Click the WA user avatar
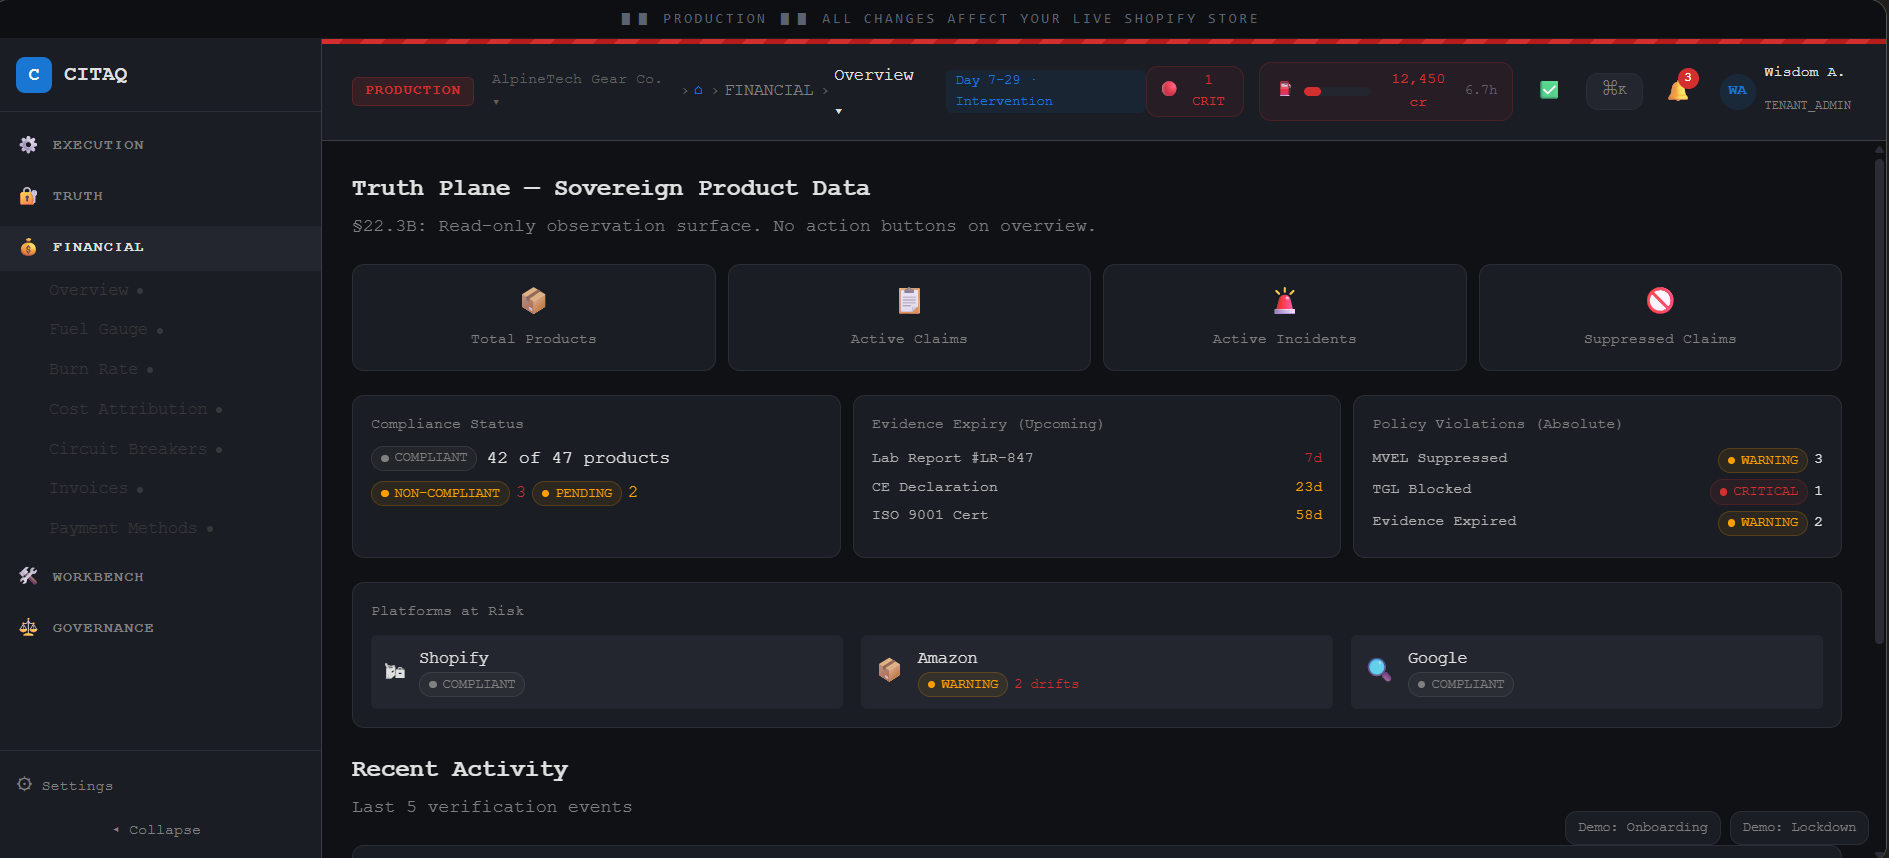The image size is (1889, 858). (x=1737, y=90)
